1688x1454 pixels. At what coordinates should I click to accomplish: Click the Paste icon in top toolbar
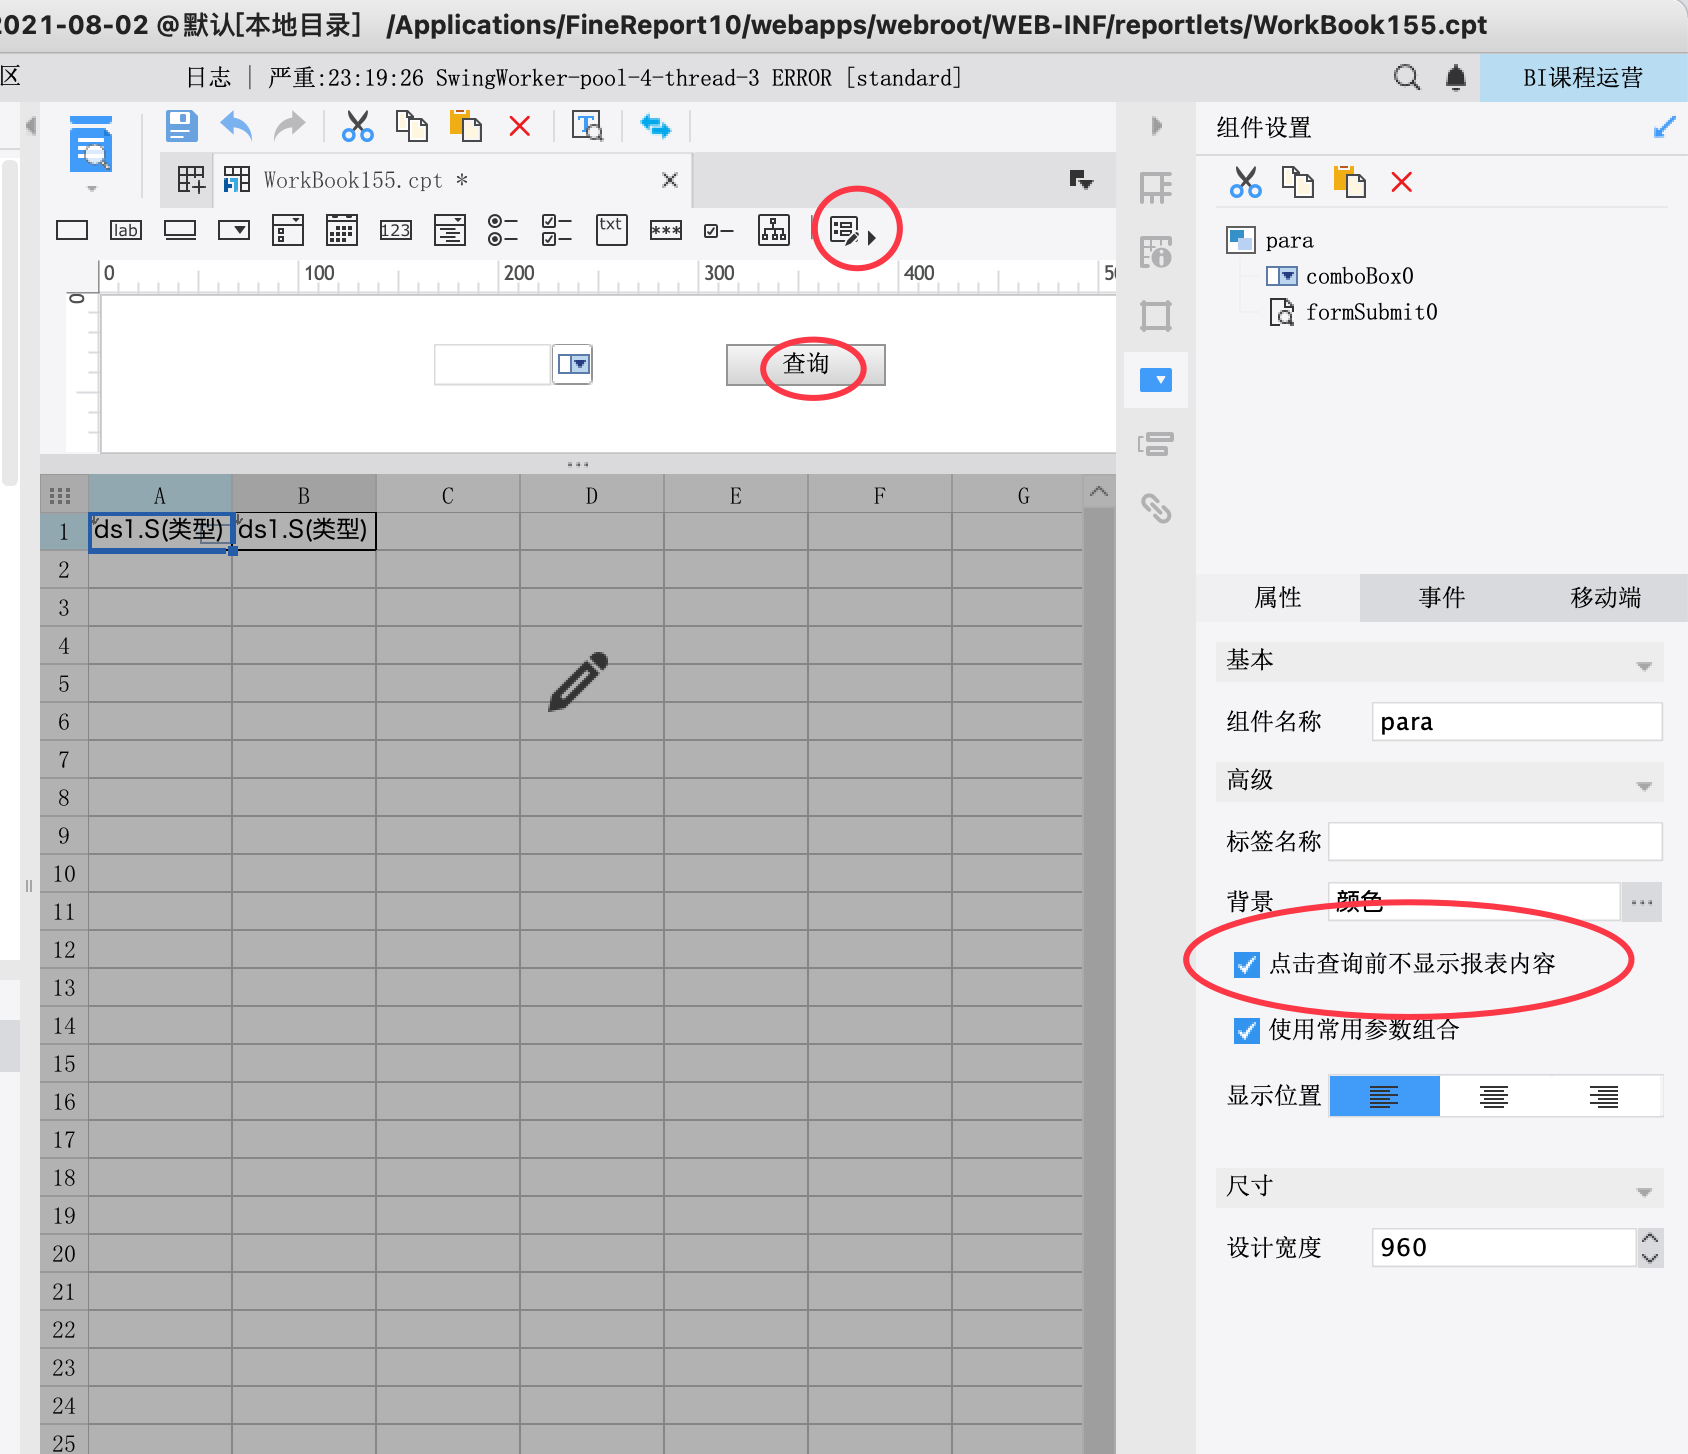coord(465,126)
